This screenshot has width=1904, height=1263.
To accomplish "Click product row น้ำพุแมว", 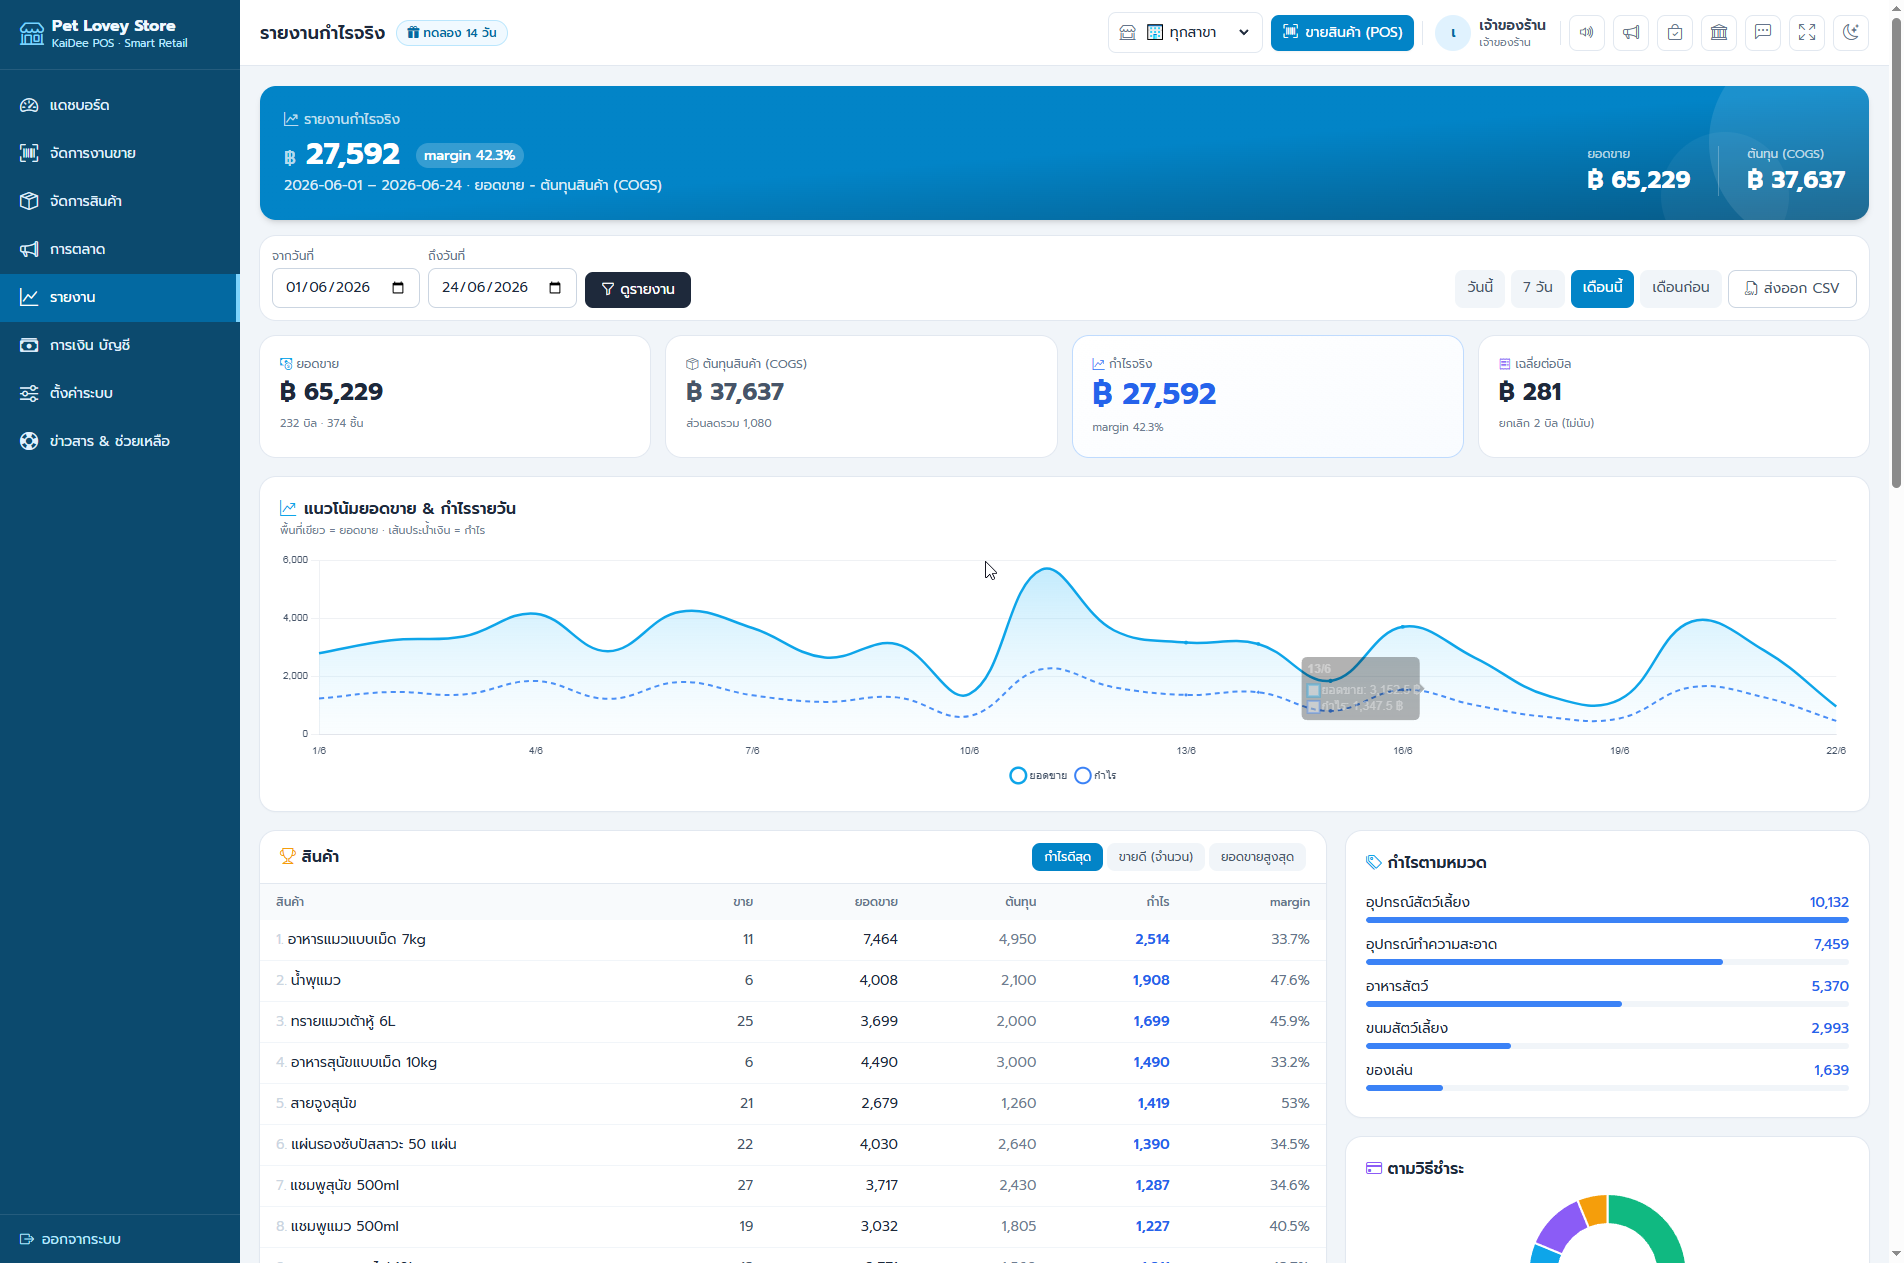I will tap(793, 981).
